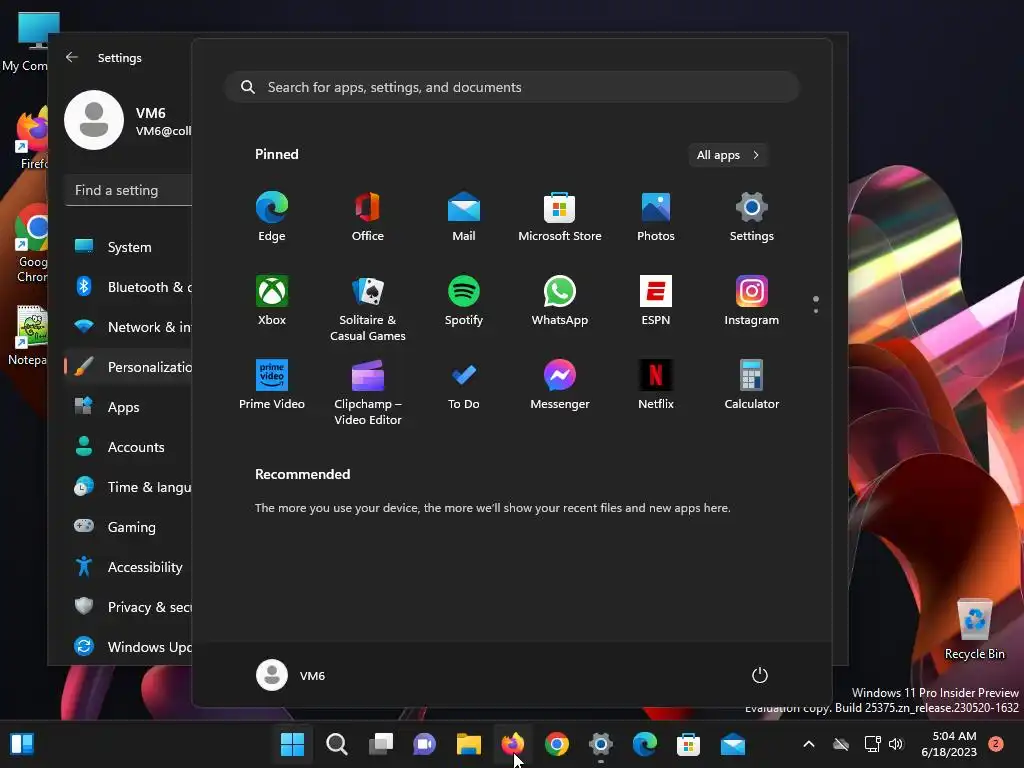Open Accessibility settings
The image size is (1024, 768).
(129, 567)
